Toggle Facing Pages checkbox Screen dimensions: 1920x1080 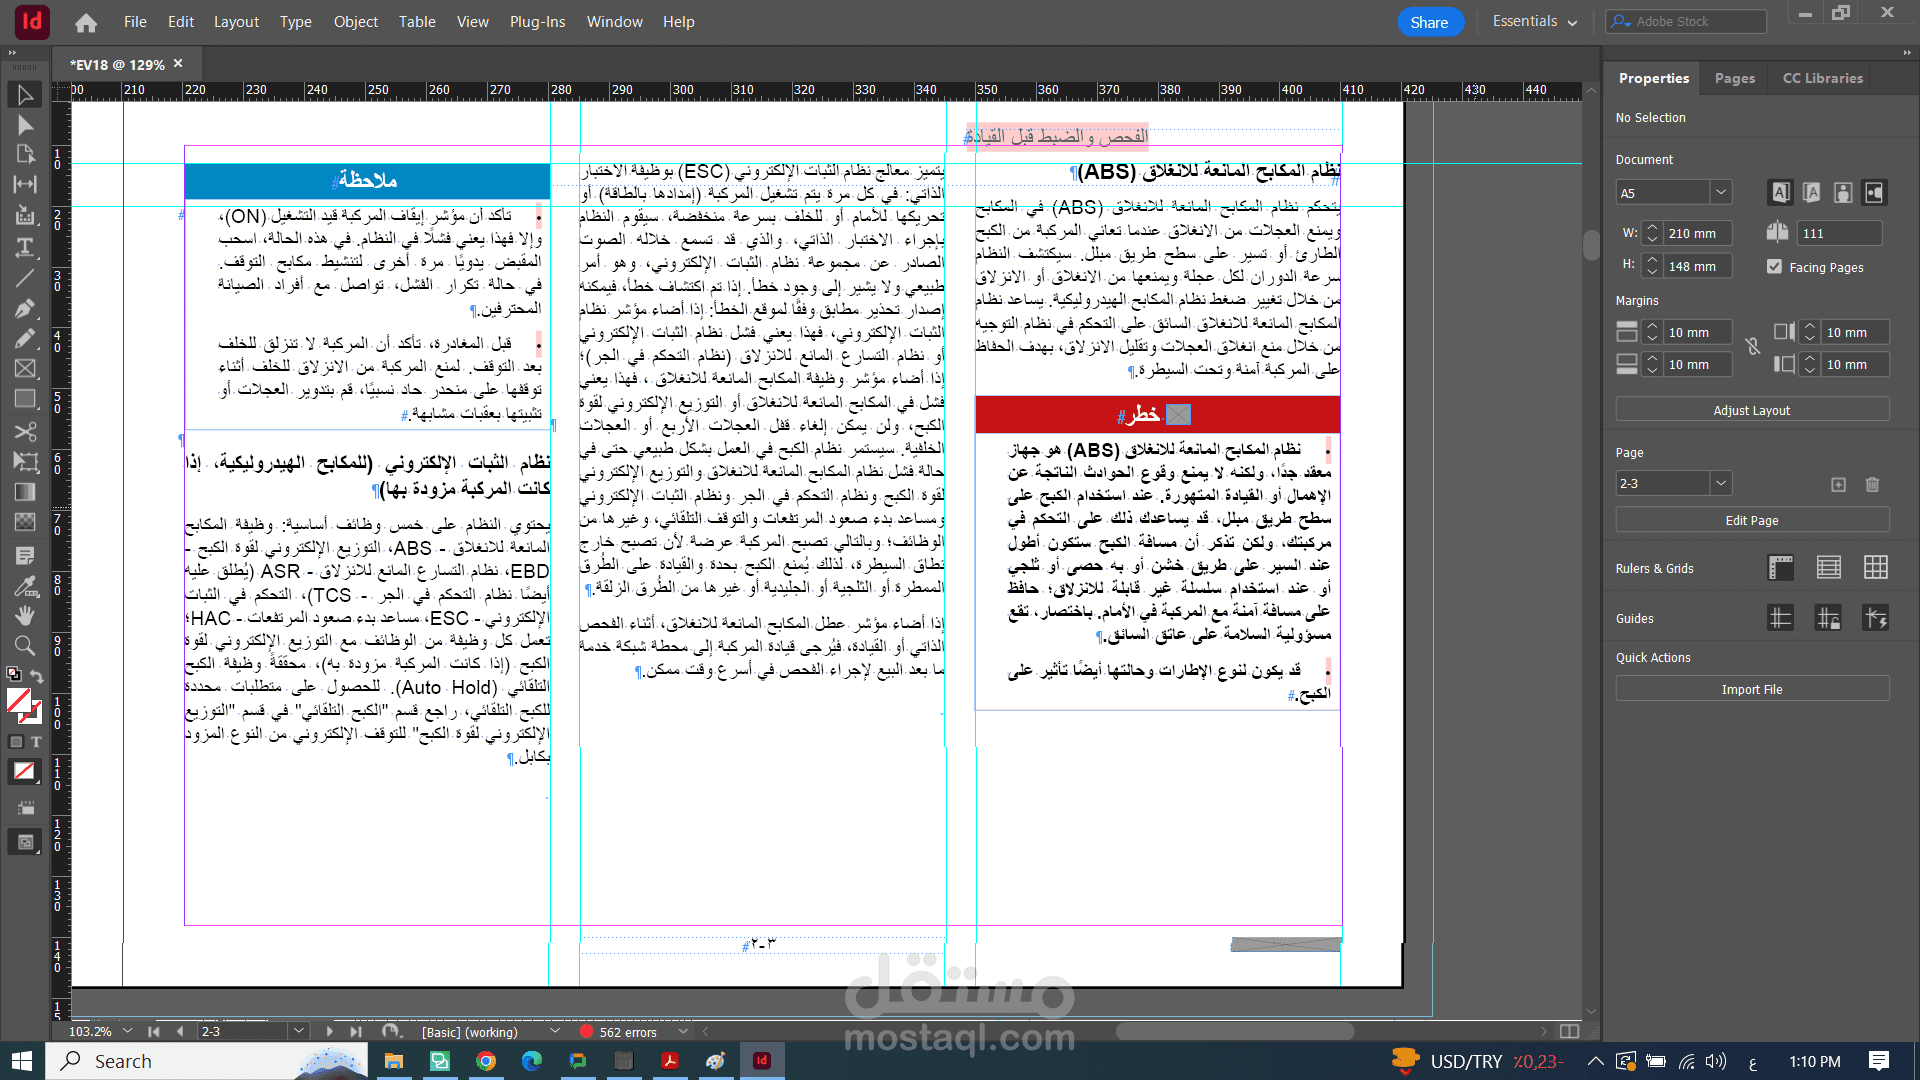click(x=1775, y=267)
